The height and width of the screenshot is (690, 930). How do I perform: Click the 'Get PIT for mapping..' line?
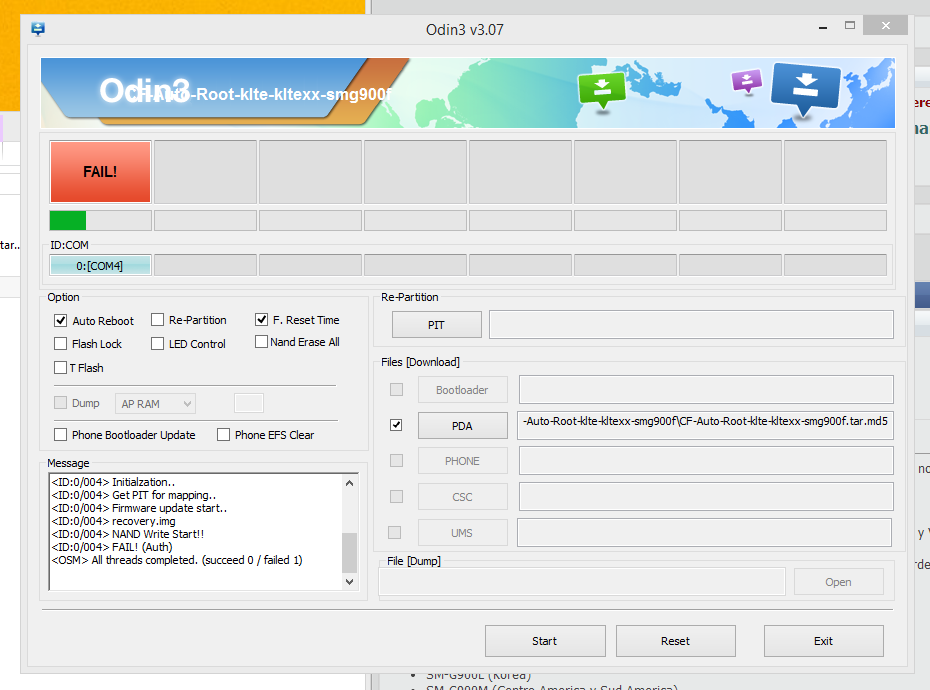[133, 495]
